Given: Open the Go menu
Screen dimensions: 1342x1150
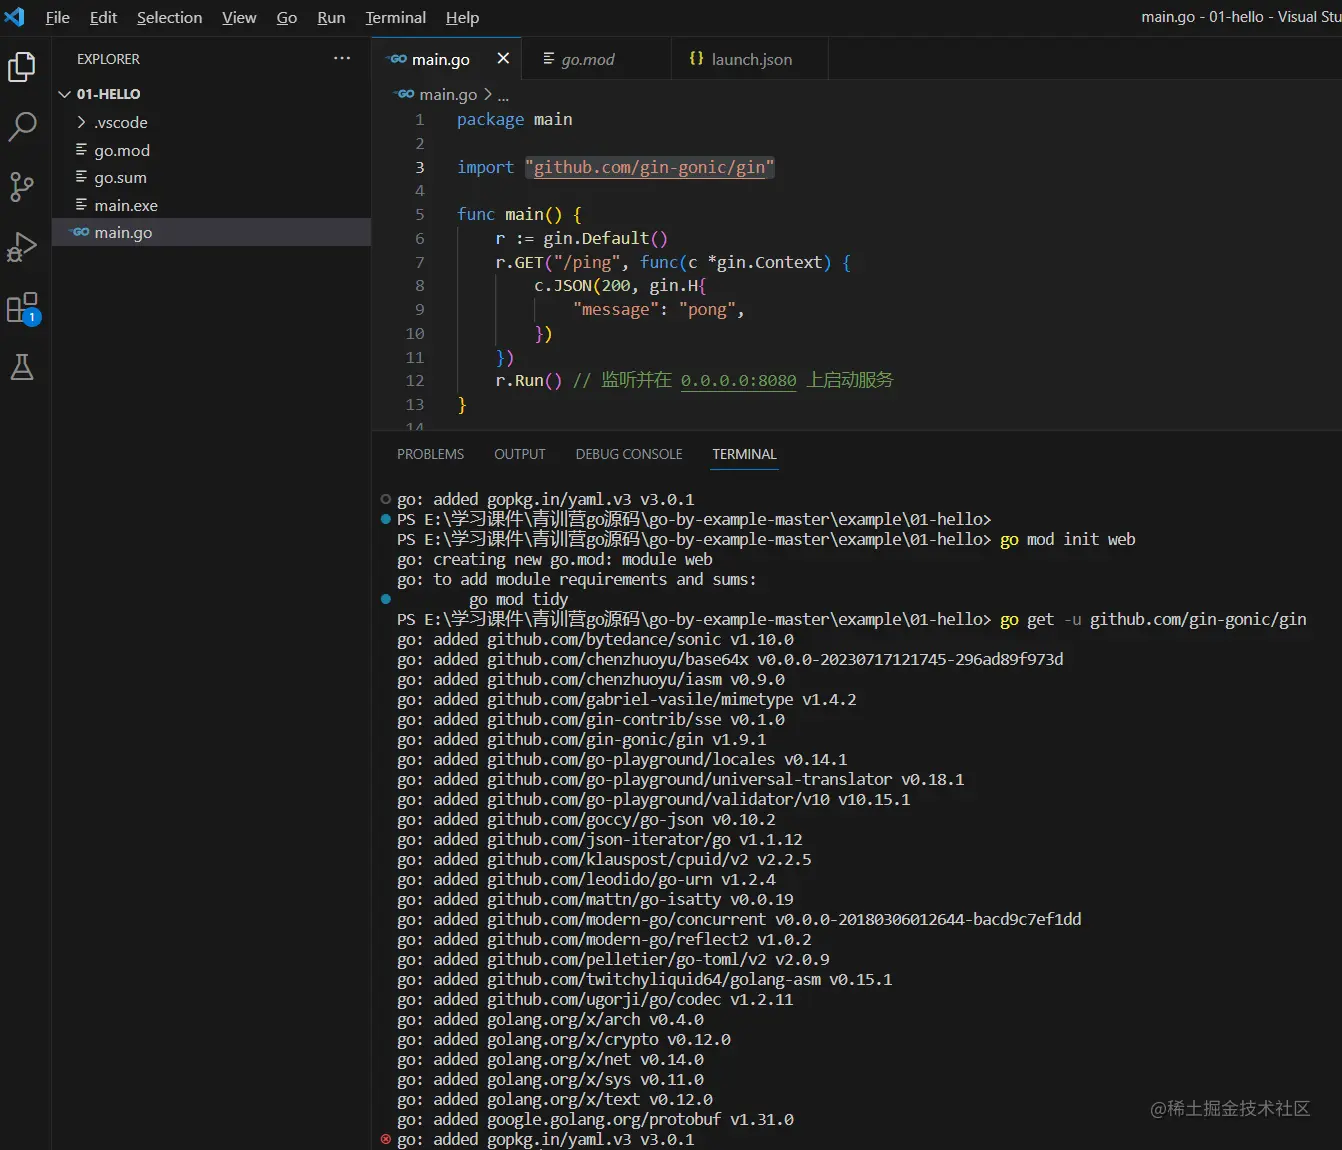Looking at the screenshot, I should point(287,17).
